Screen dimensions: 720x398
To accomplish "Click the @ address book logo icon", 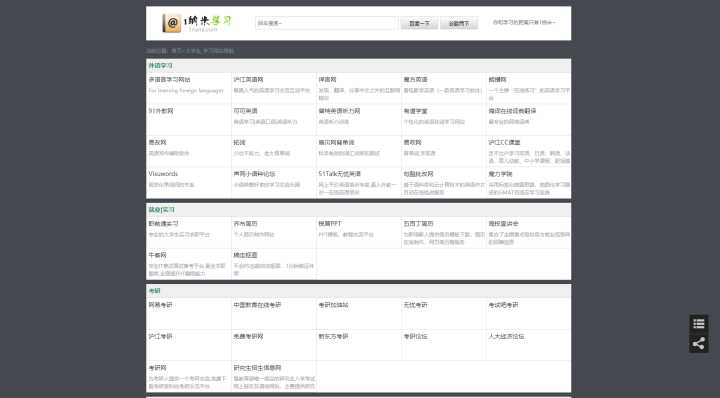I will pos(171,23).
